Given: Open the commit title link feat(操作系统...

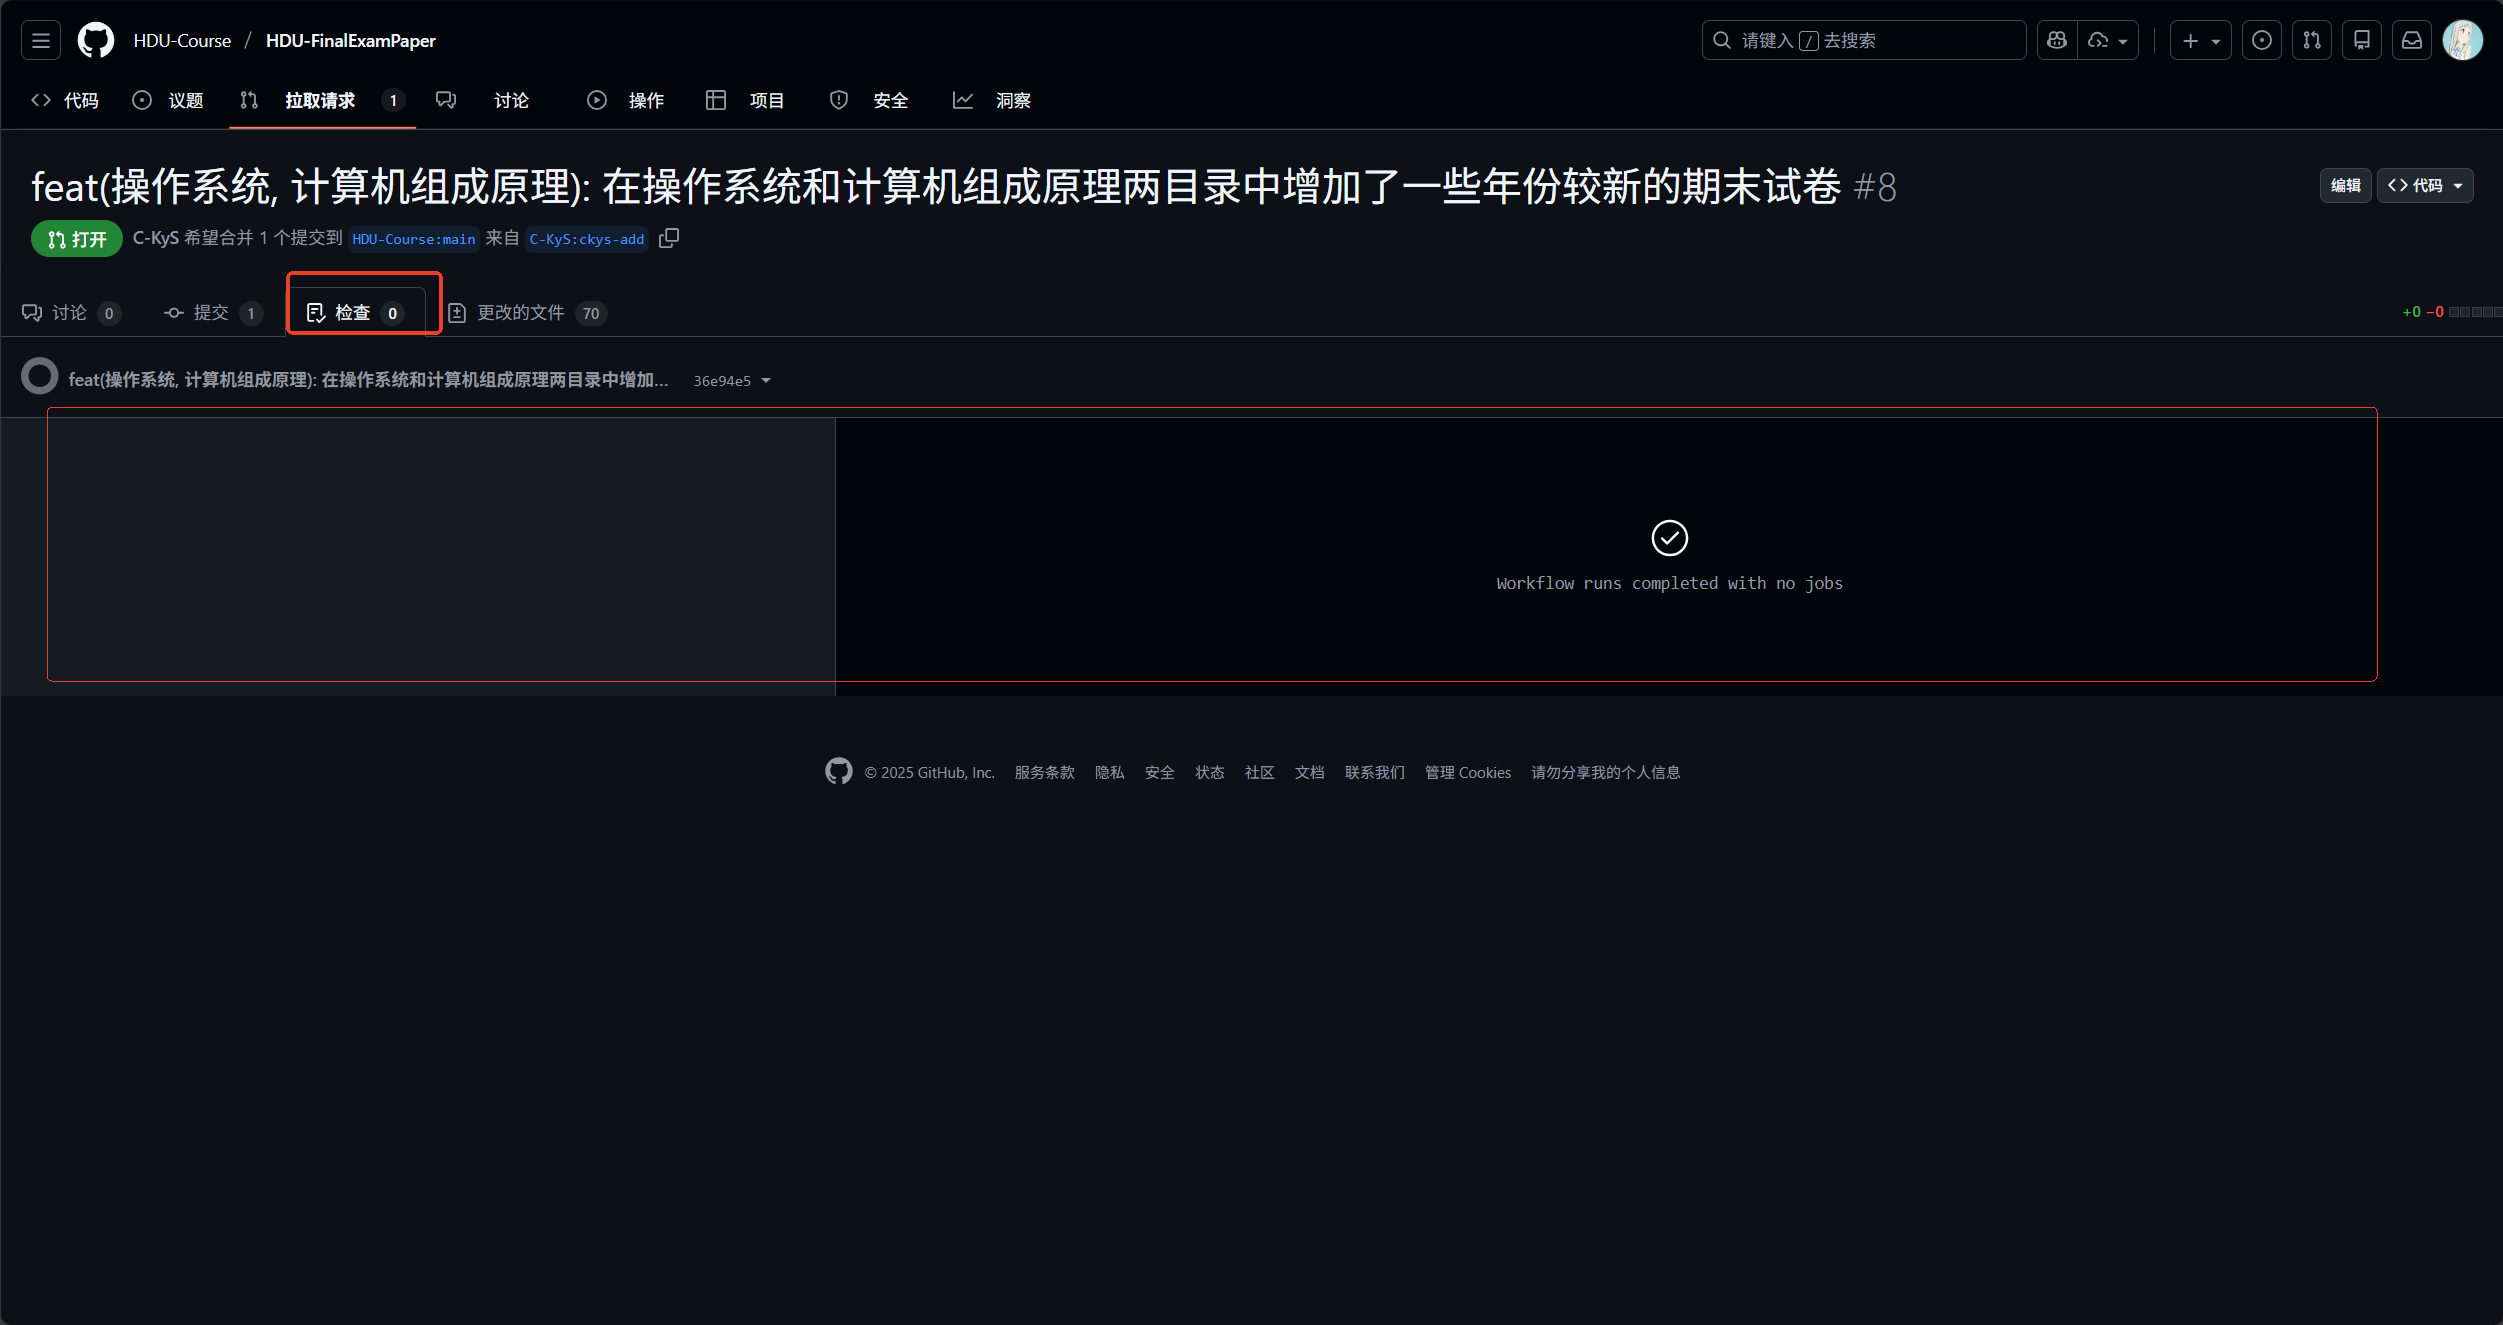Looking at the screenshot, I should [368, 380].
